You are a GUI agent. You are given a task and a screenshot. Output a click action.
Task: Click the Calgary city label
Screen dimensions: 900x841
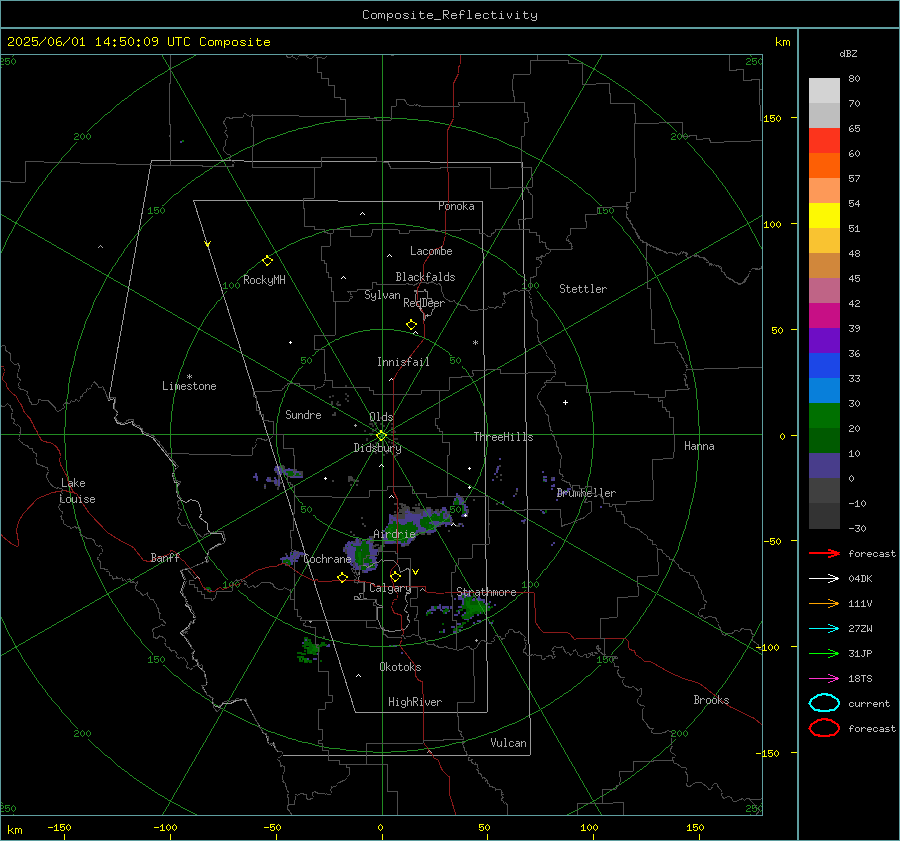[x=390, y=588]
